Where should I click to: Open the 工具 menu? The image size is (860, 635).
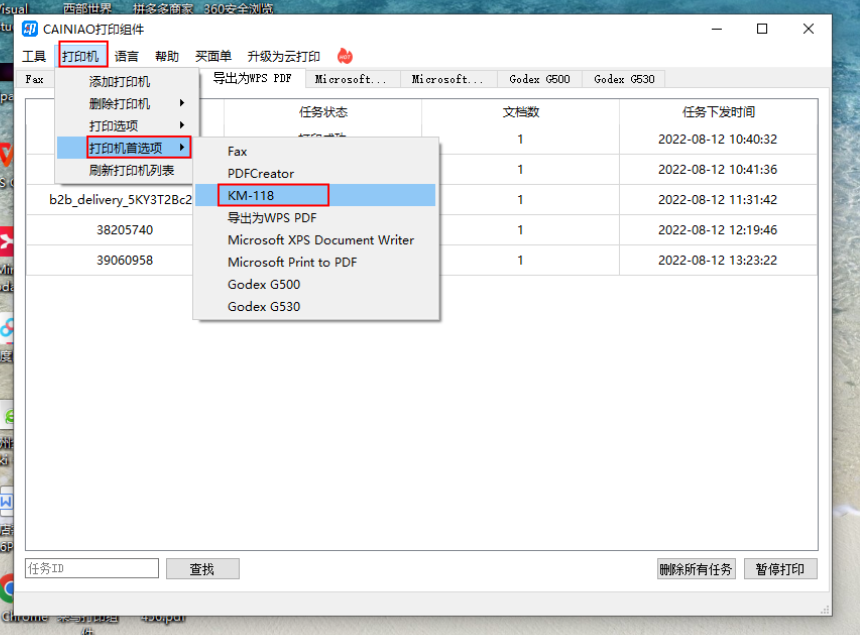click(34, 57)
